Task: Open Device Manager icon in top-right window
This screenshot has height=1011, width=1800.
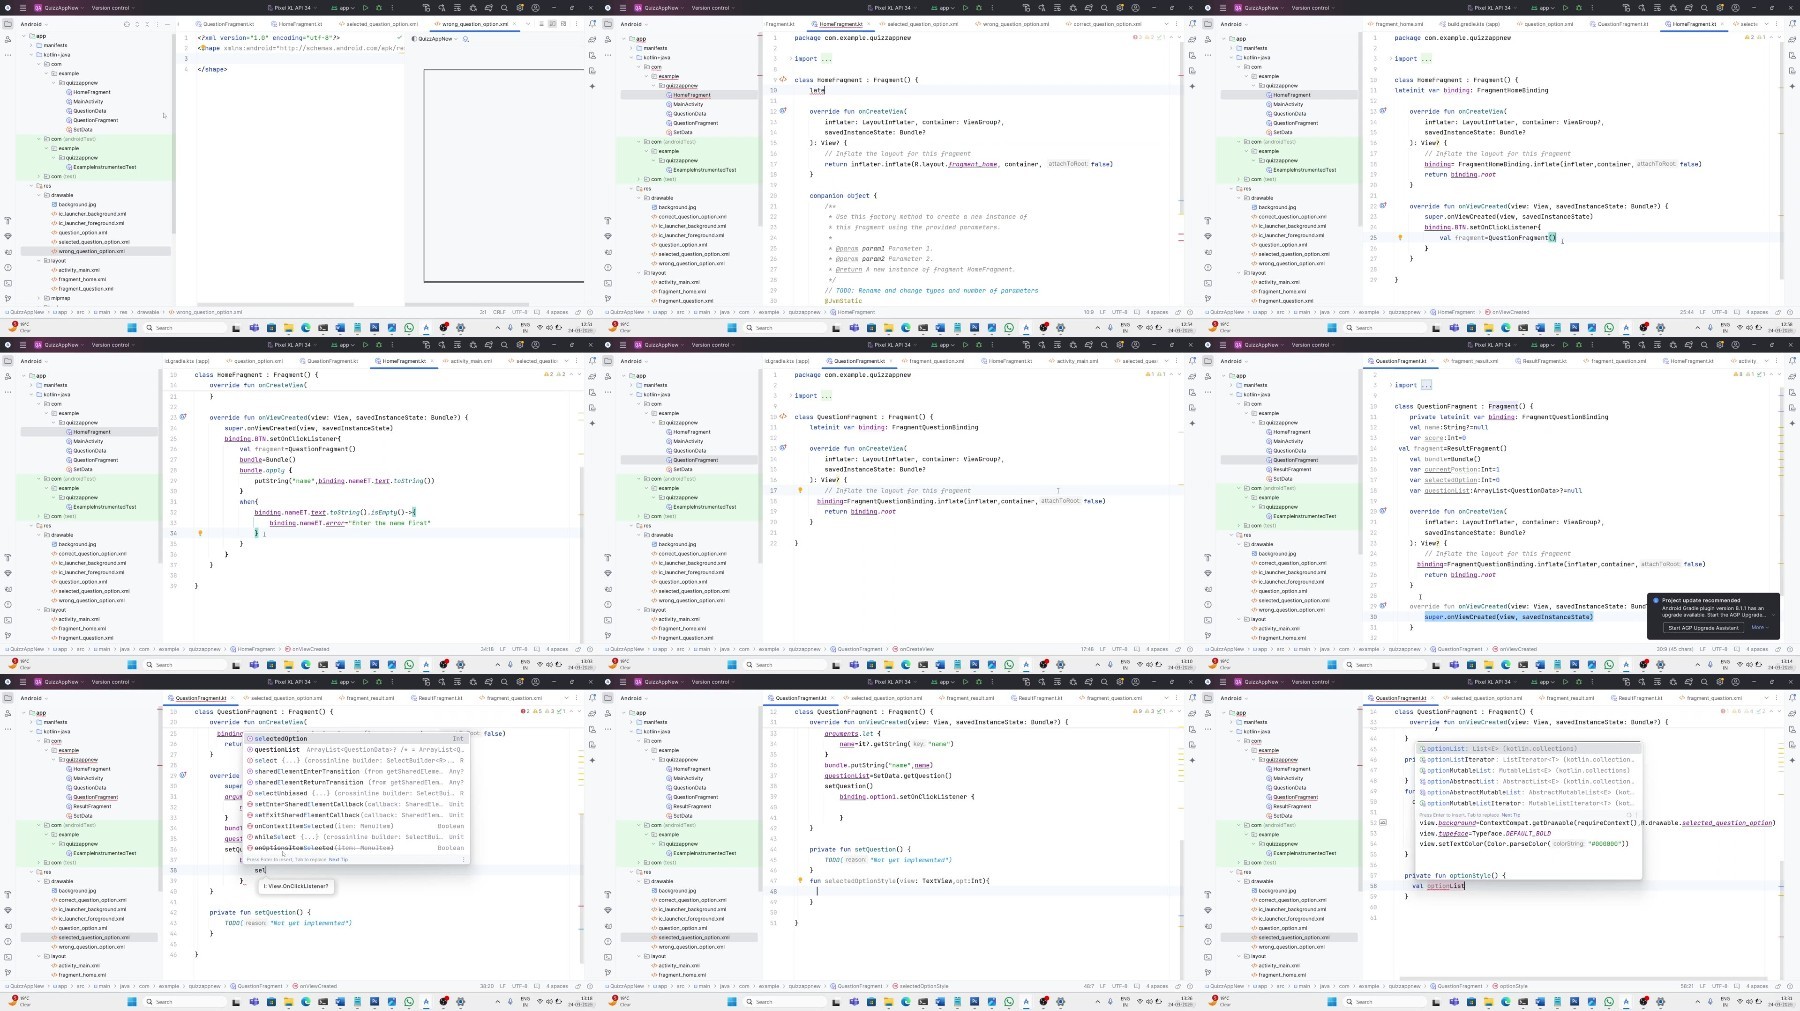Action: coord(1792,55)
